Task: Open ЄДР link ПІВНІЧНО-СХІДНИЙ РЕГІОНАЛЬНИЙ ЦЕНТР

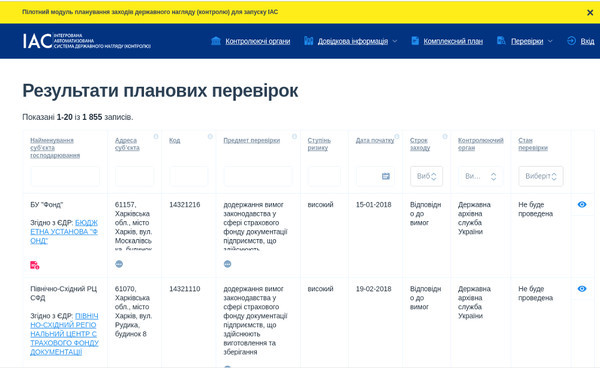Action: click(64, 334)
